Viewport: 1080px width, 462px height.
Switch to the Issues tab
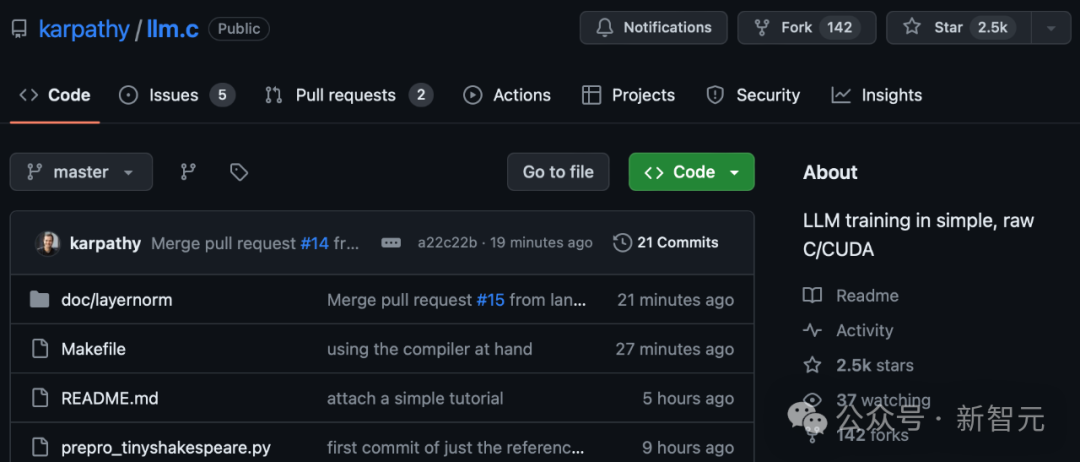(x=175, y=95)
